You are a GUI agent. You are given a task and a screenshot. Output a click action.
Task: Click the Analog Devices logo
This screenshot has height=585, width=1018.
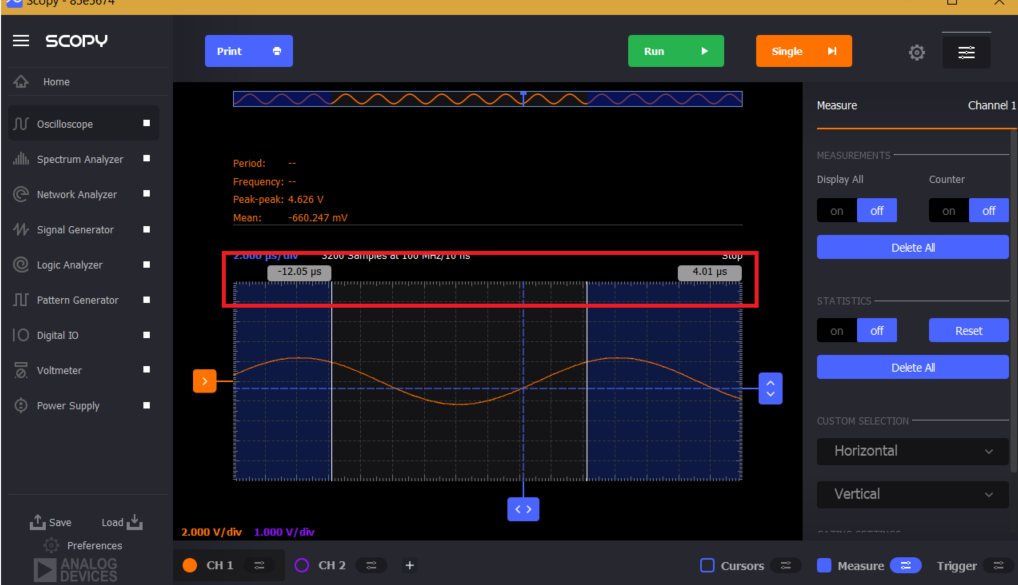[75, 569]
